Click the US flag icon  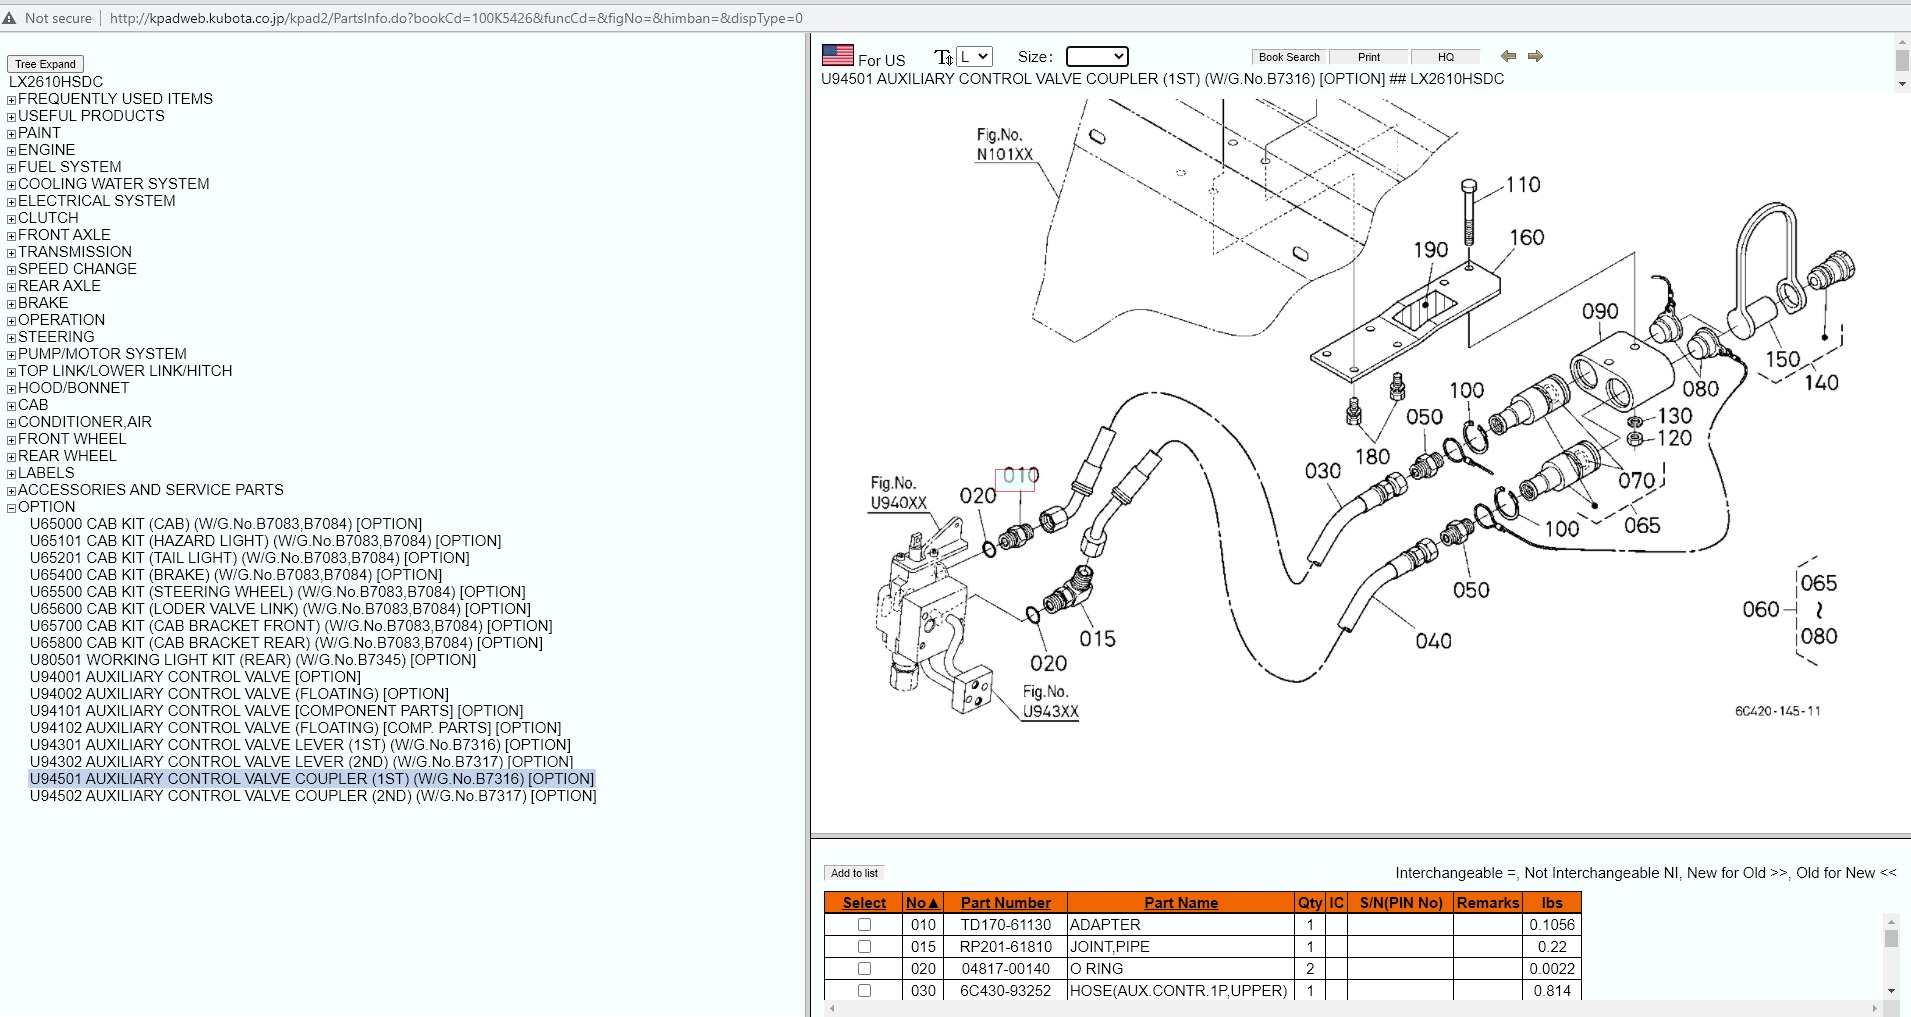click(x=837, y=56)
